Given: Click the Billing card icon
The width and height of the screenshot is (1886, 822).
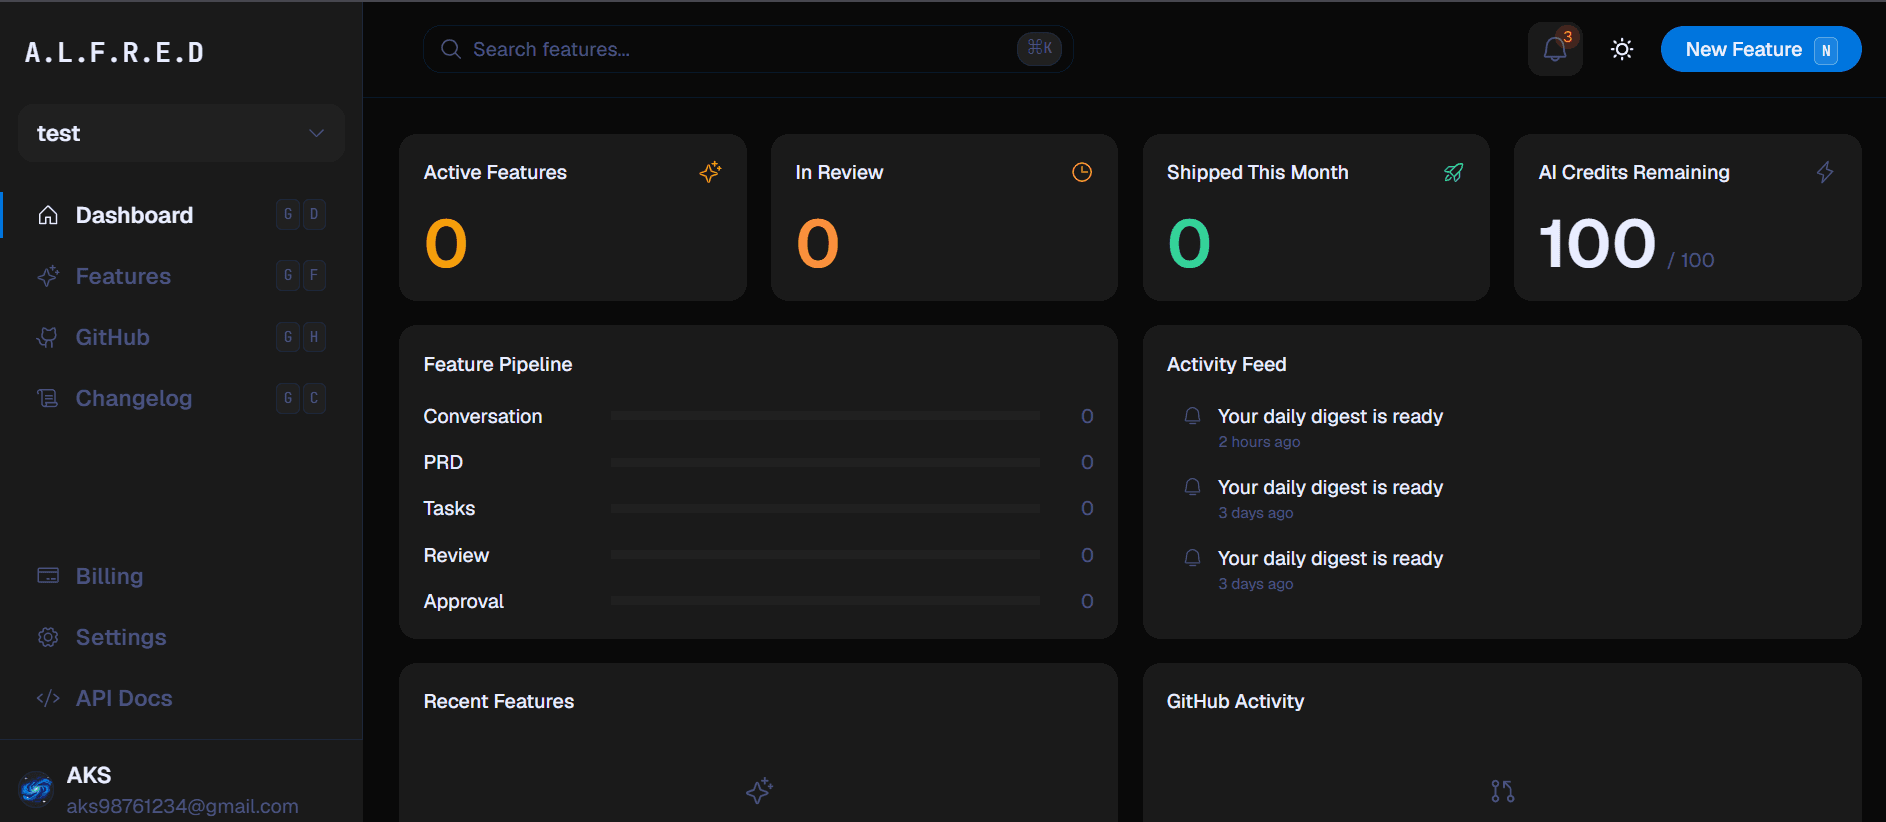Looking at the screenshot, I should tap(47, 576).
